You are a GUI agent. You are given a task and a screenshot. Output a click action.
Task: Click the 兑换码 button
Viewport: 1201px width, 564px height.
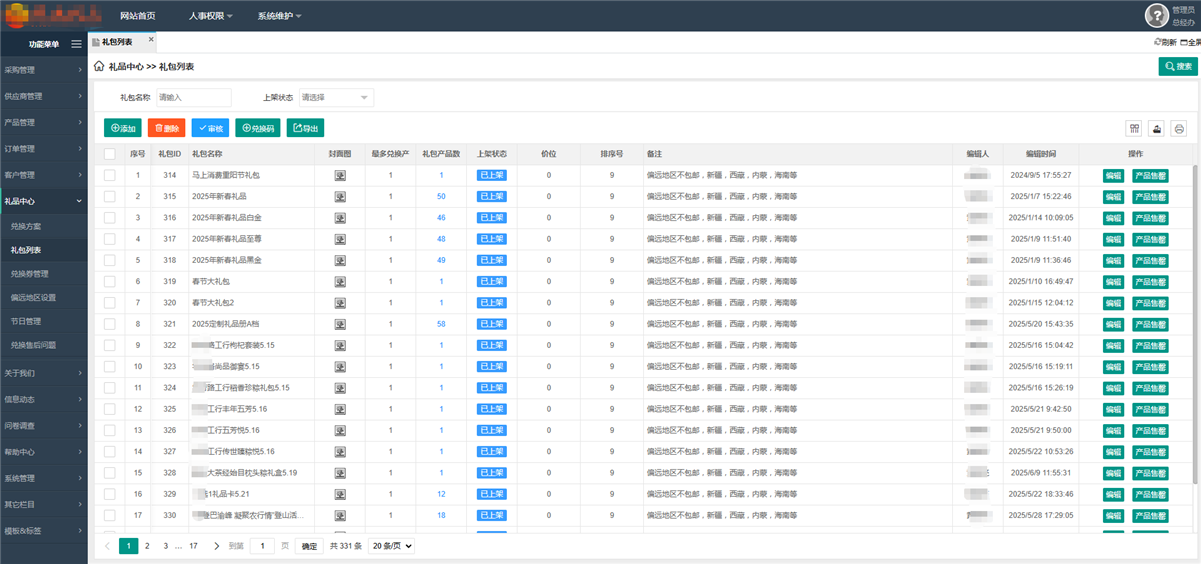click(258, 128)
